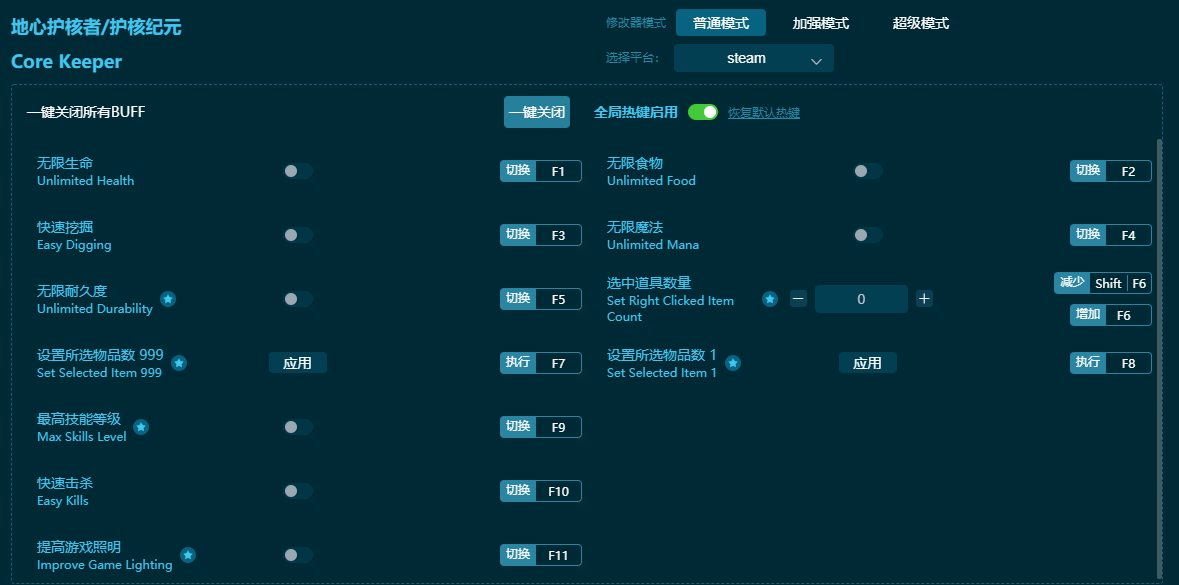Switch to the 超级模式 tab

point(920,22)
